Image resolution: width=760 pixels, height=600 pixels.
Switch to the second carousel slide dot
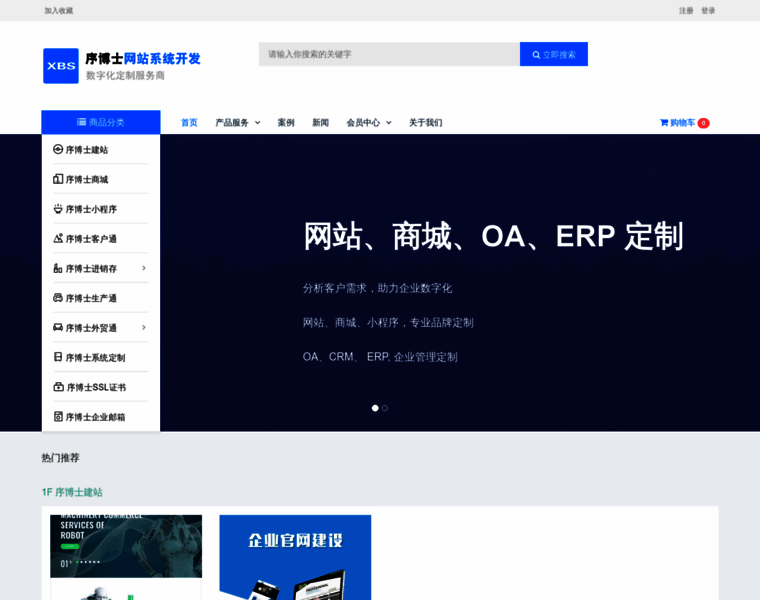click(385, 408)
